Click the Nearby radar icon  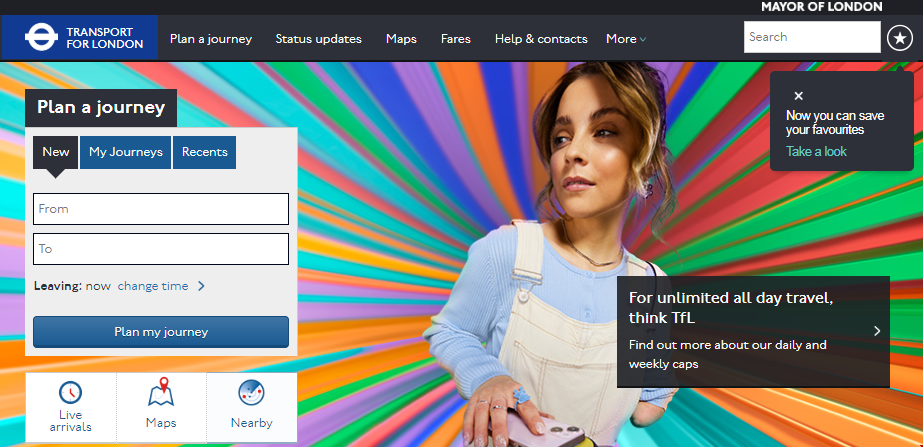click(251, 392)
